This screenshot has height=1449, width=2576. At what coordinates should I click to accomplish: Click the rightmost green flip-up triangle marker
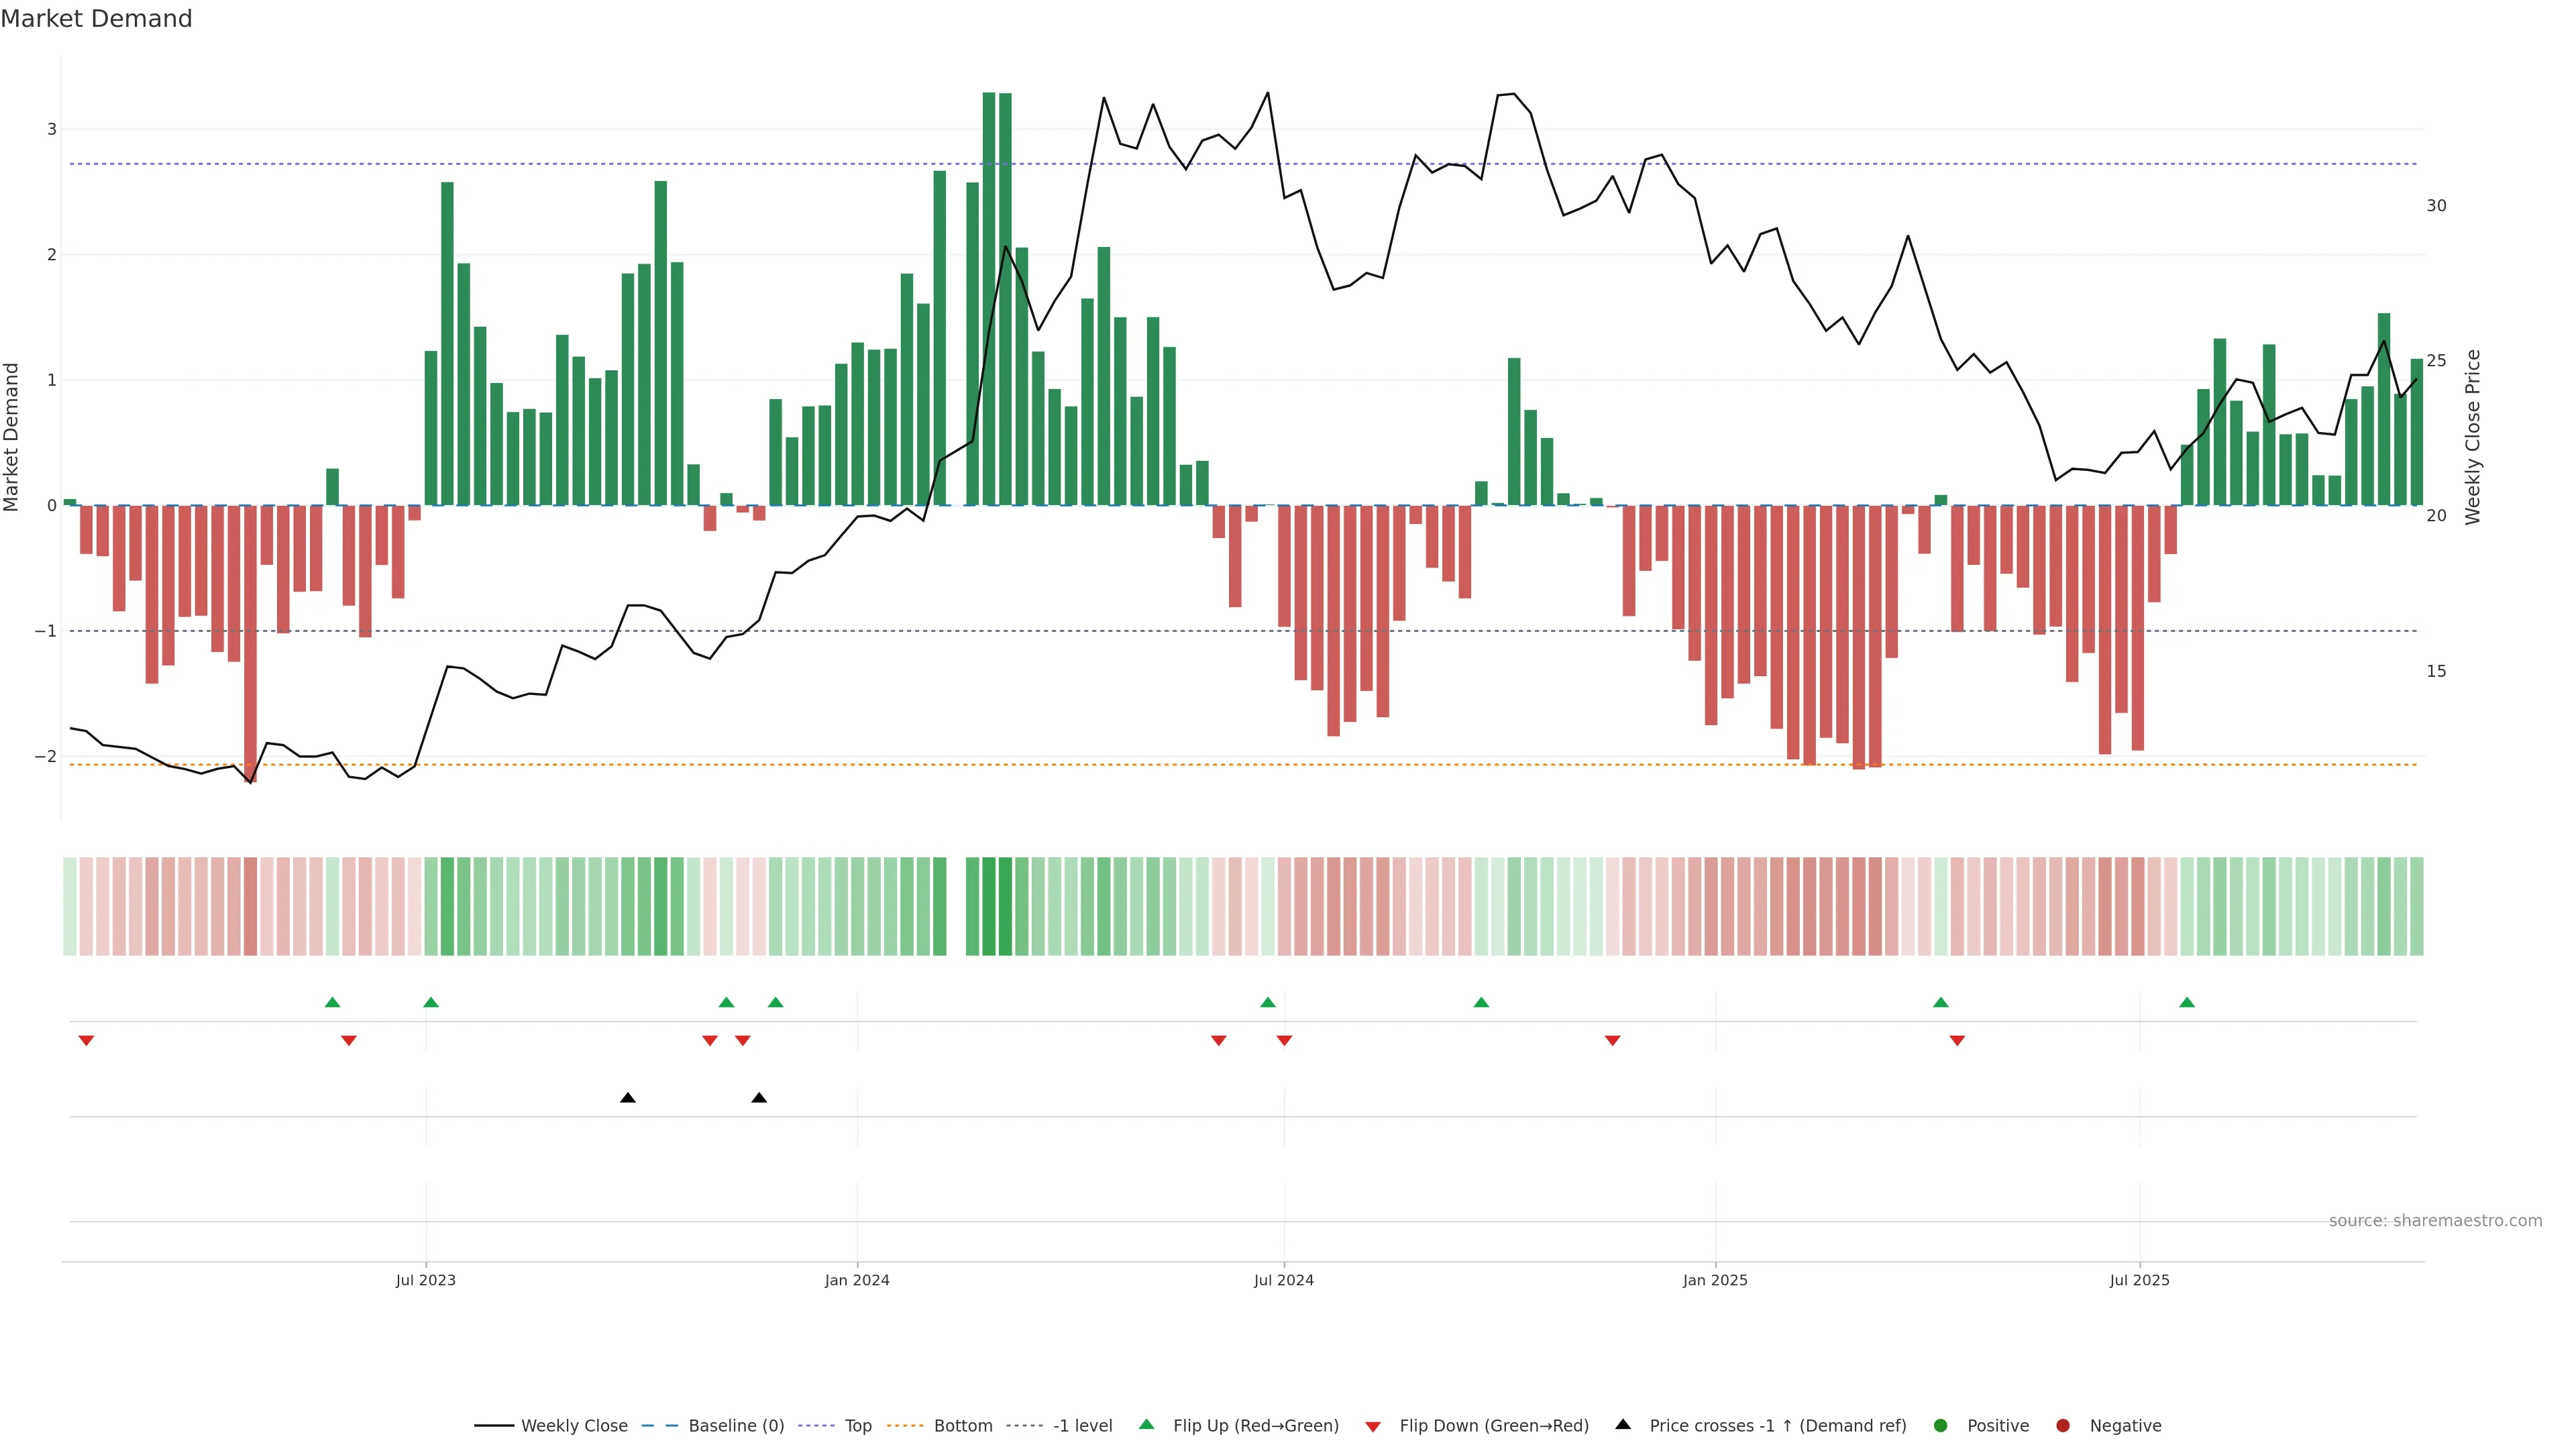coord(2187,1003)
